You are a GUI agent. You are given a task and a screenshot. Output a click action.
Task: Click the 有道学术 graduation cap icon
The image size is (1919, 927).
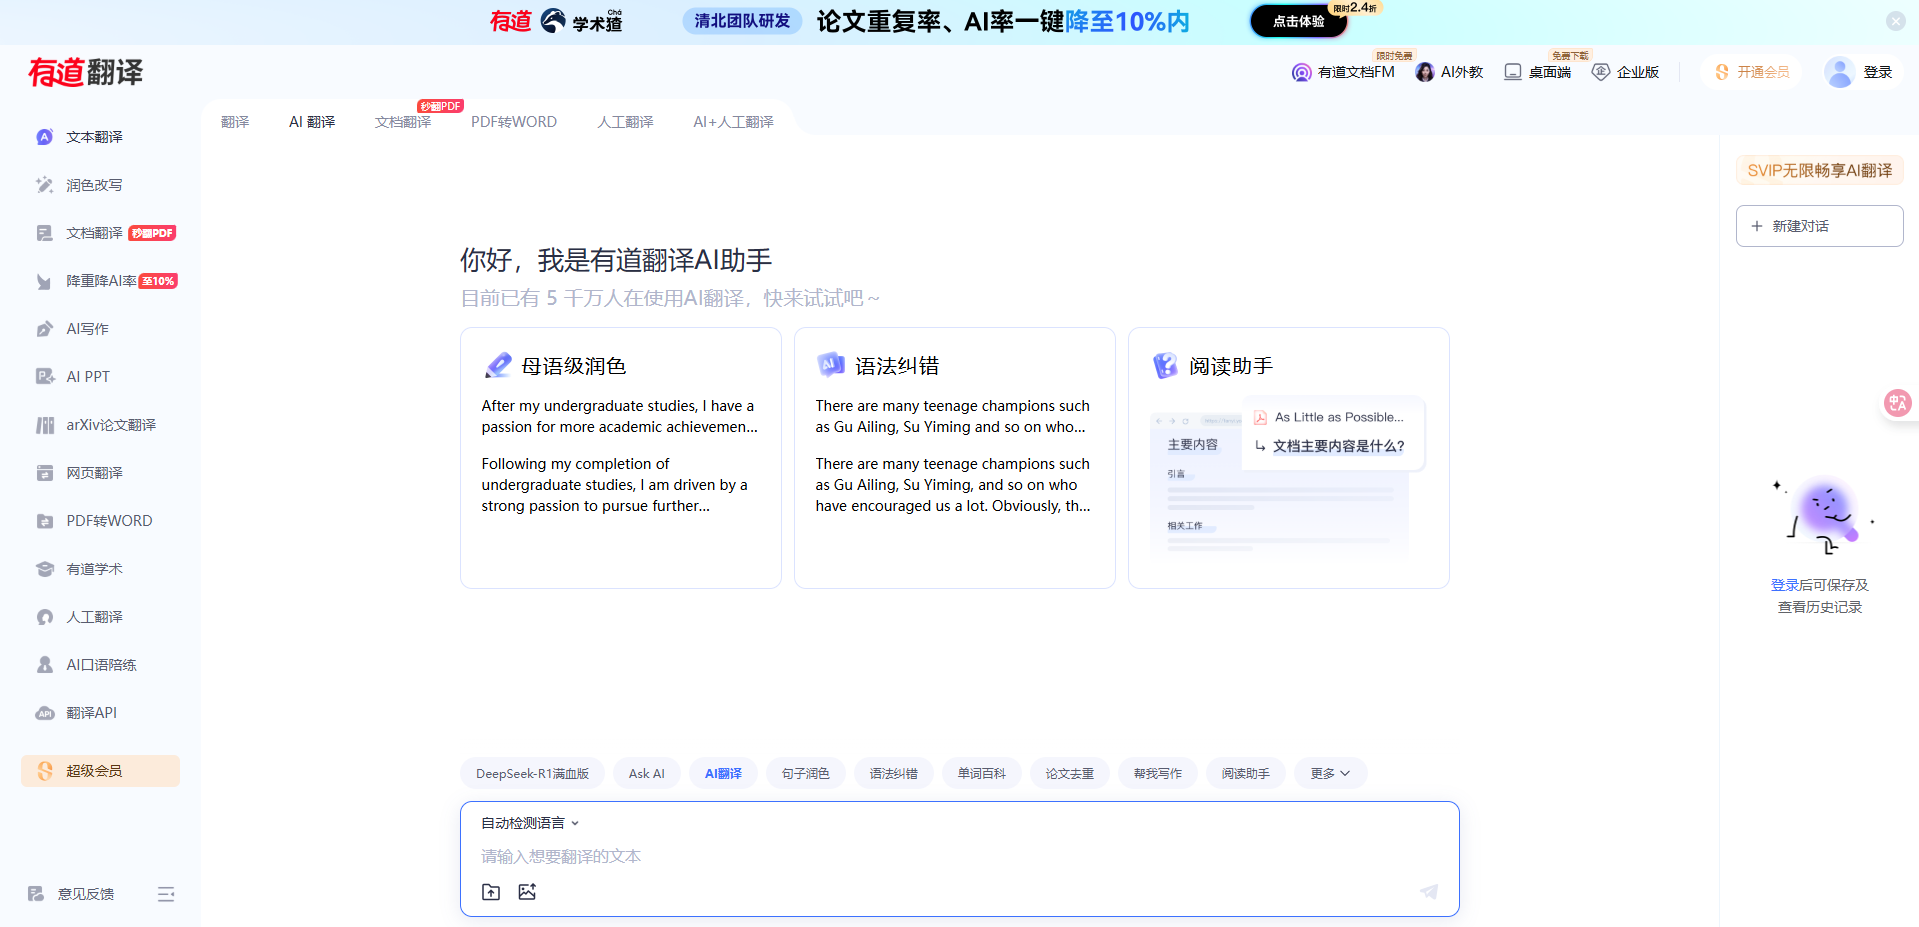click(44, 569)
